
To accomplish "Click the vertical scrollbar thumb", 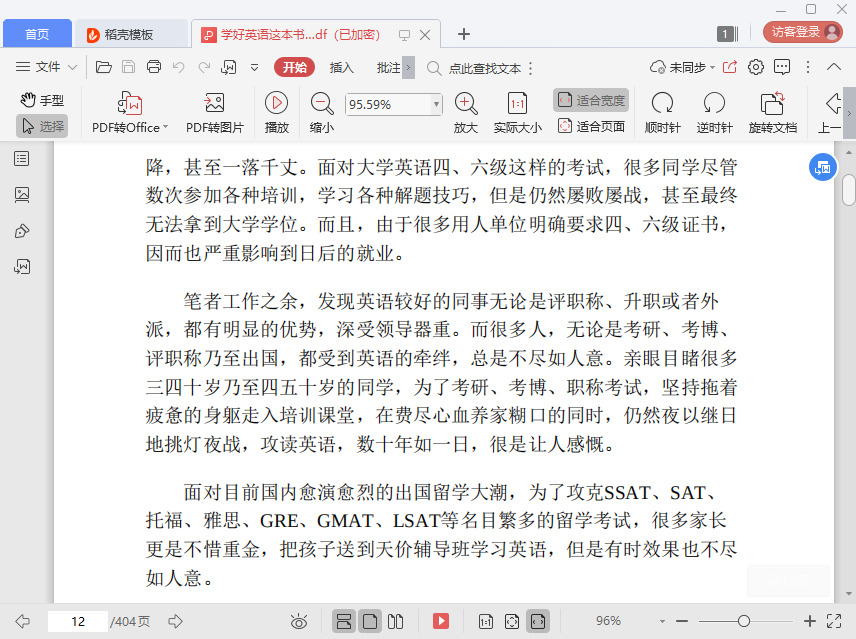I will click(x=848, y=190).
